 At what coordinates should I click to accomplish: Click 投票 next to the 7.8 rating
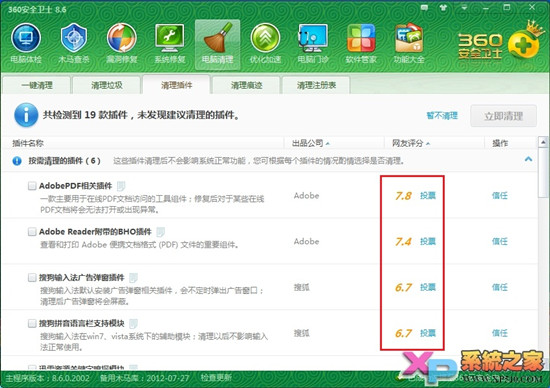(x=428, y=195)
